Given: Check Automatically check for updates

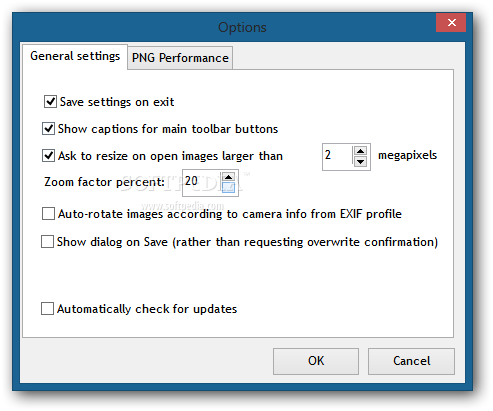Looking at the screenshot, I should pyautogui.click(x=47, y=309).
